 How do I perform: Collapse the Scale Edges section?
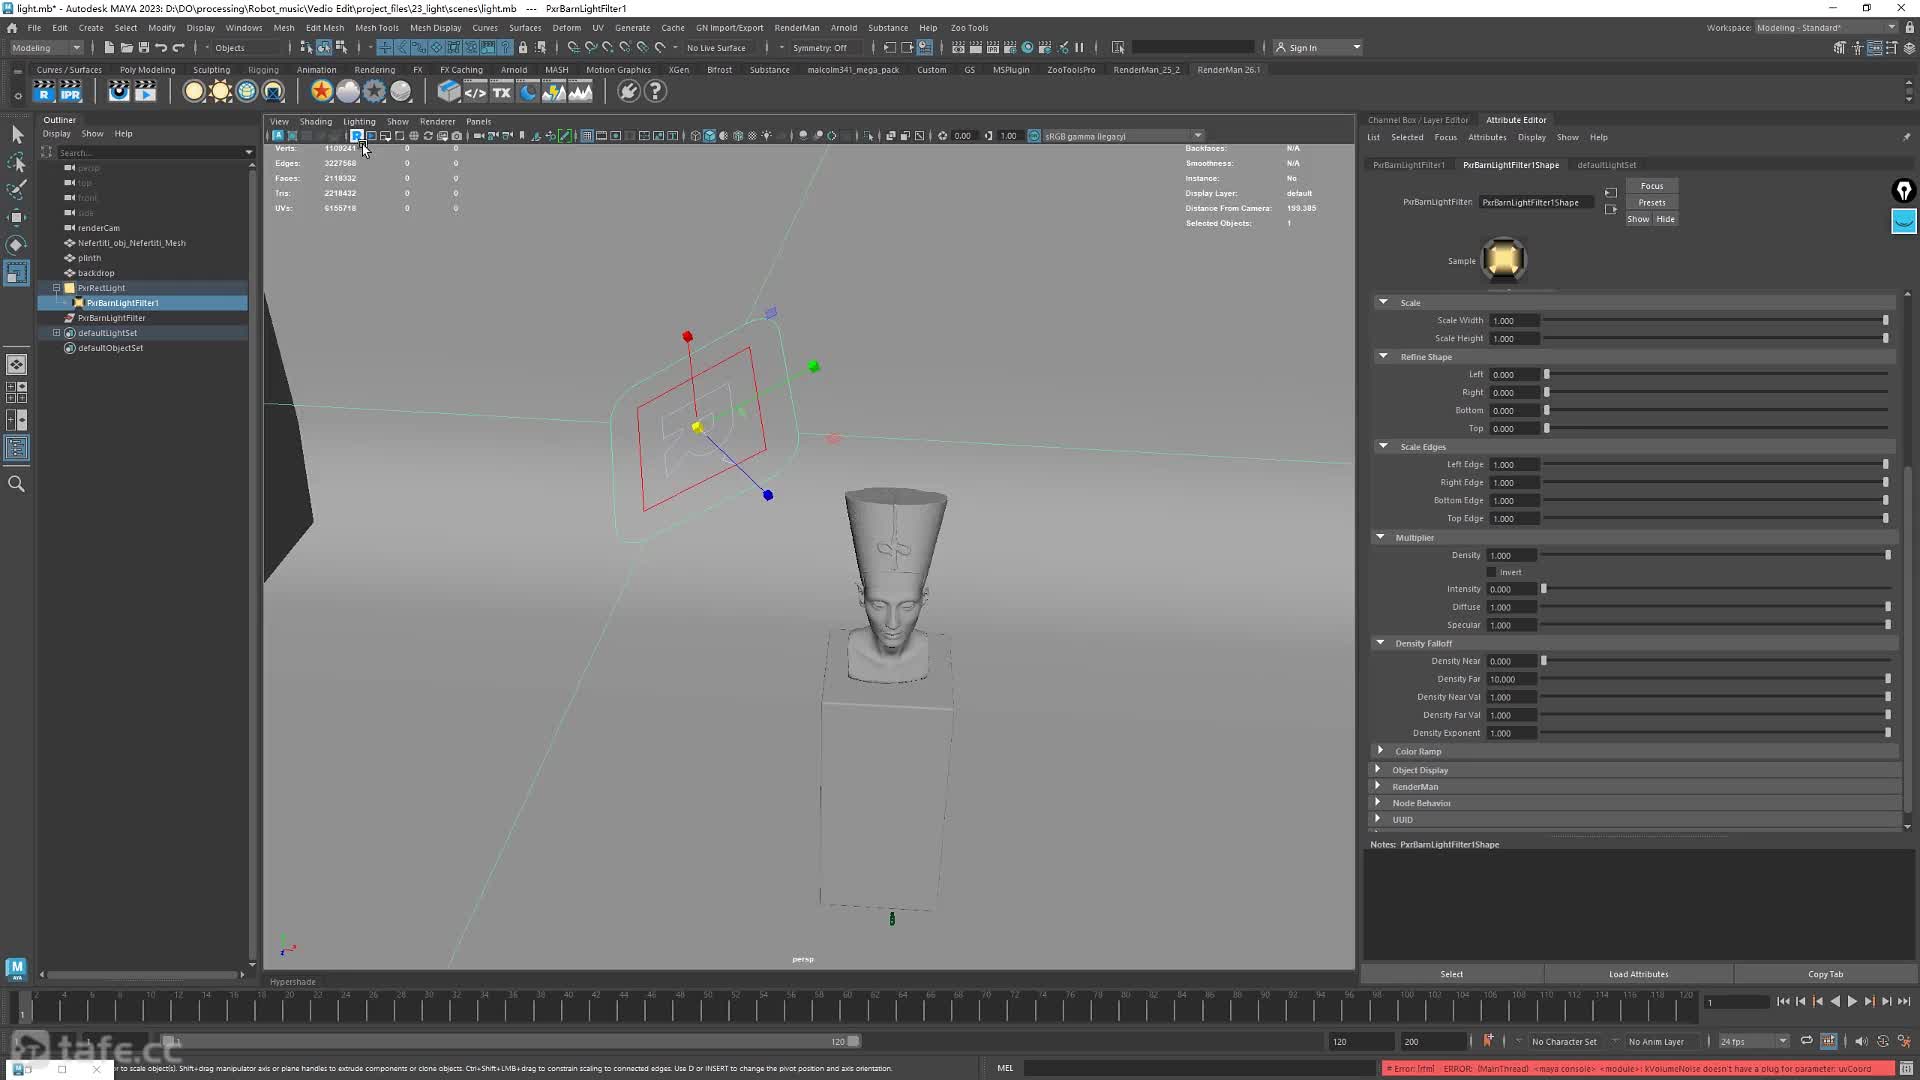click(1384, 446)
